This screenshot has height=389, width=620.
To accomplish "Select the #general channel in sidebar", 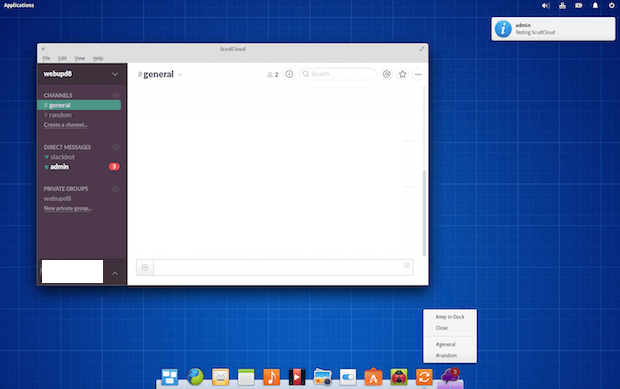I will tap(79, 105).
